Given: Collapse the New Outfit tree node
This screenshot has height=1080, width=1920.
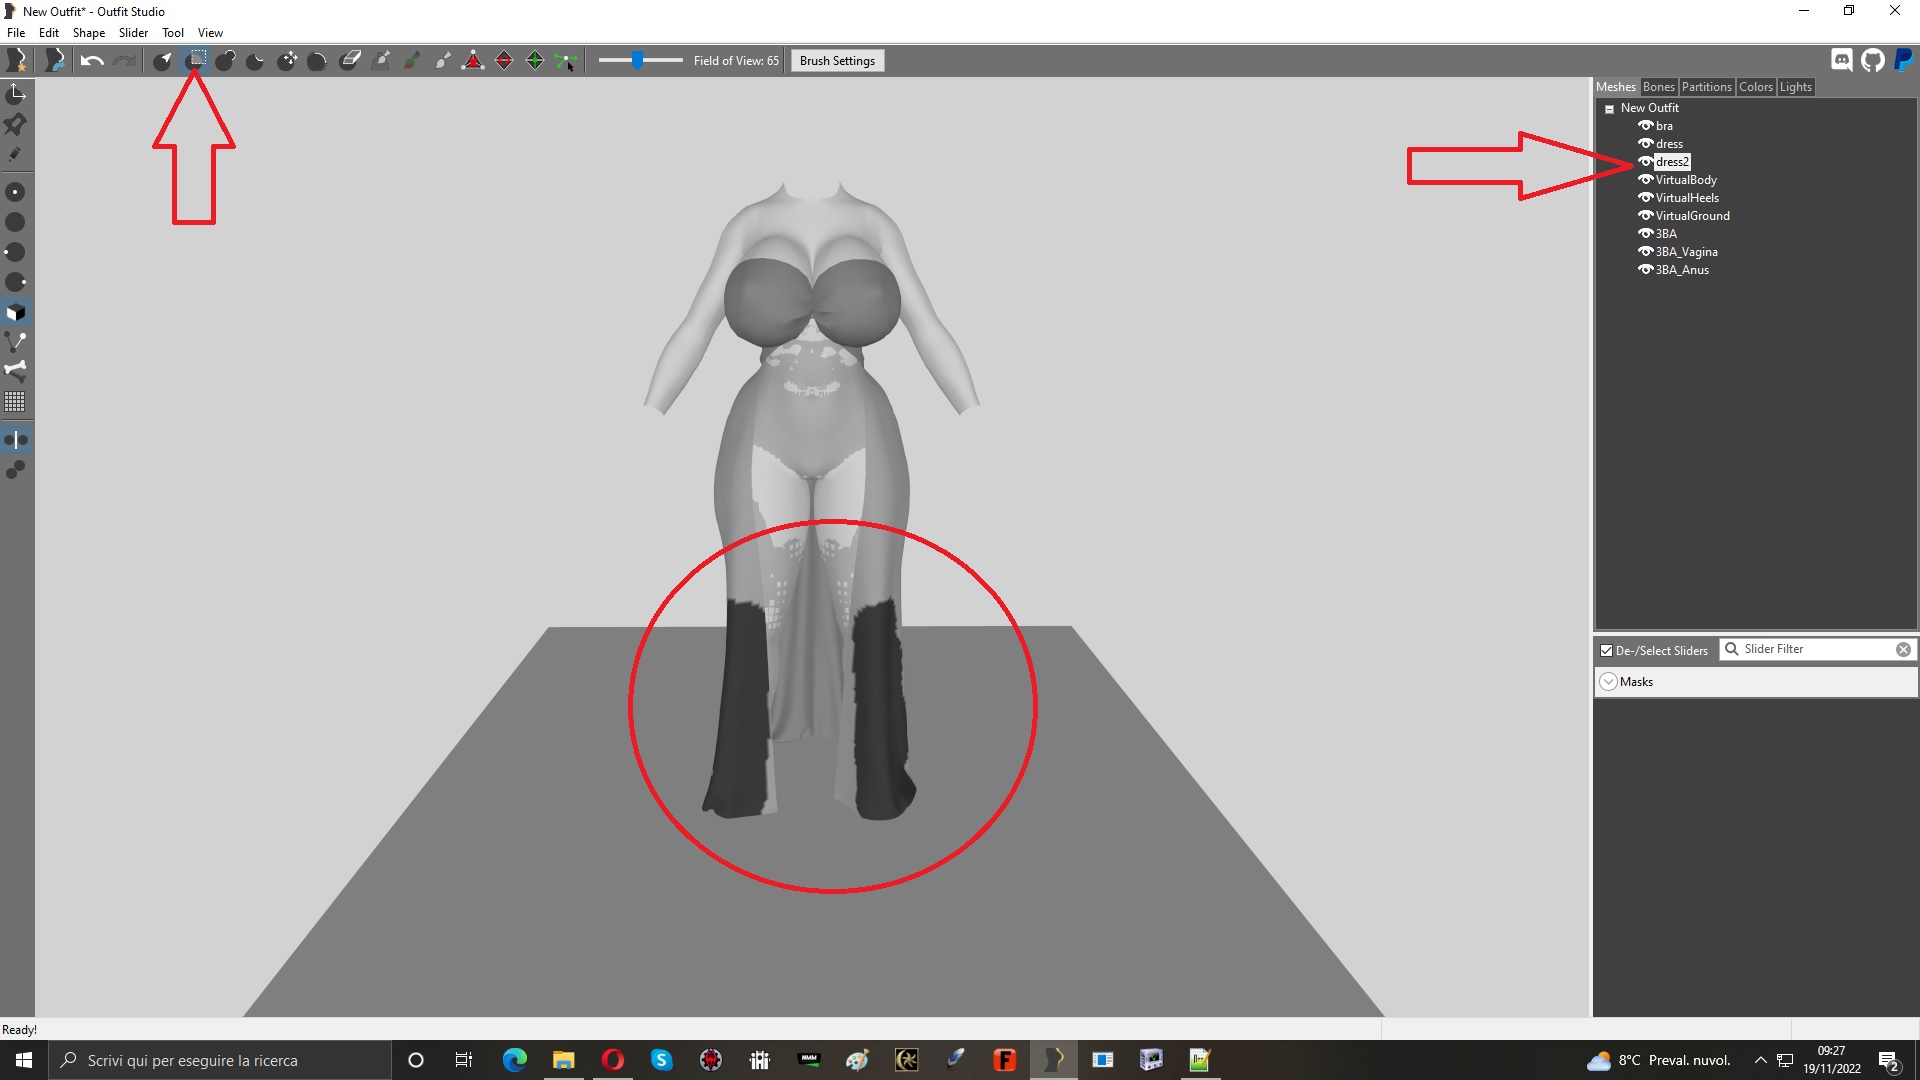Looking at the screenshot, I should coord(1610,107).
